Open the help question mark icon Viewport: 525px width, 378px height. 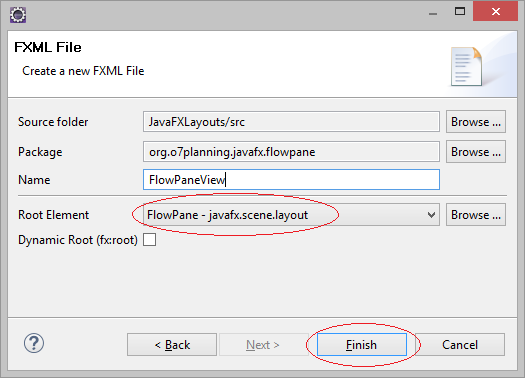(x=34, y=343)
